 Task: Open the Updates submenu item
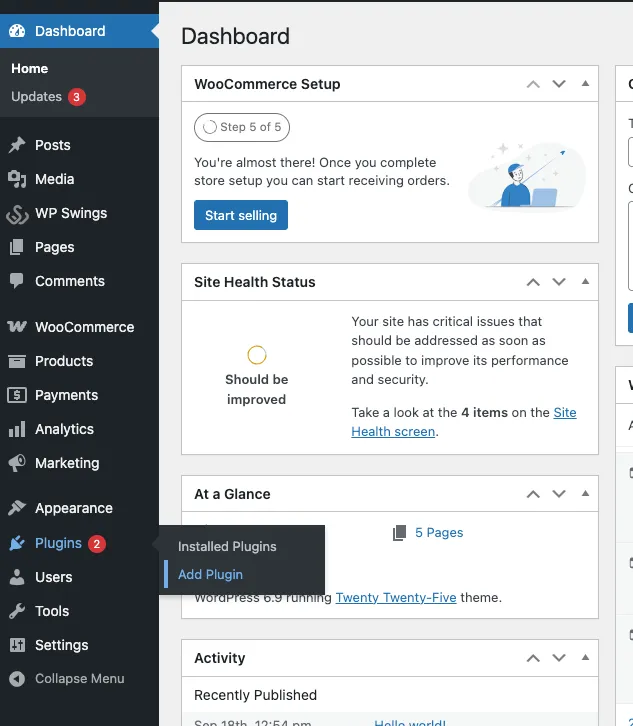tap(37, 97)
